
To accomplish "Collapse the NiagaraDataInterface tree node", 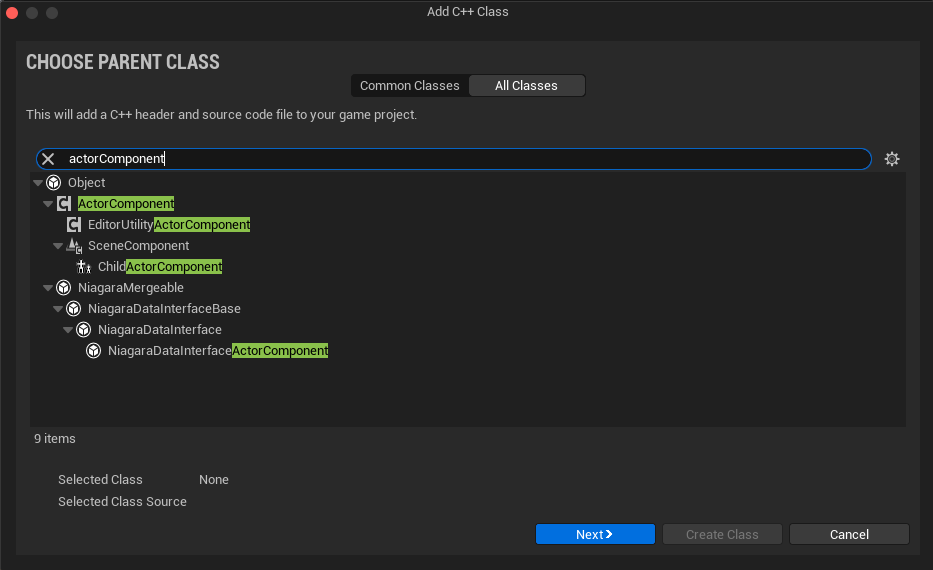I will pos(68,330).
